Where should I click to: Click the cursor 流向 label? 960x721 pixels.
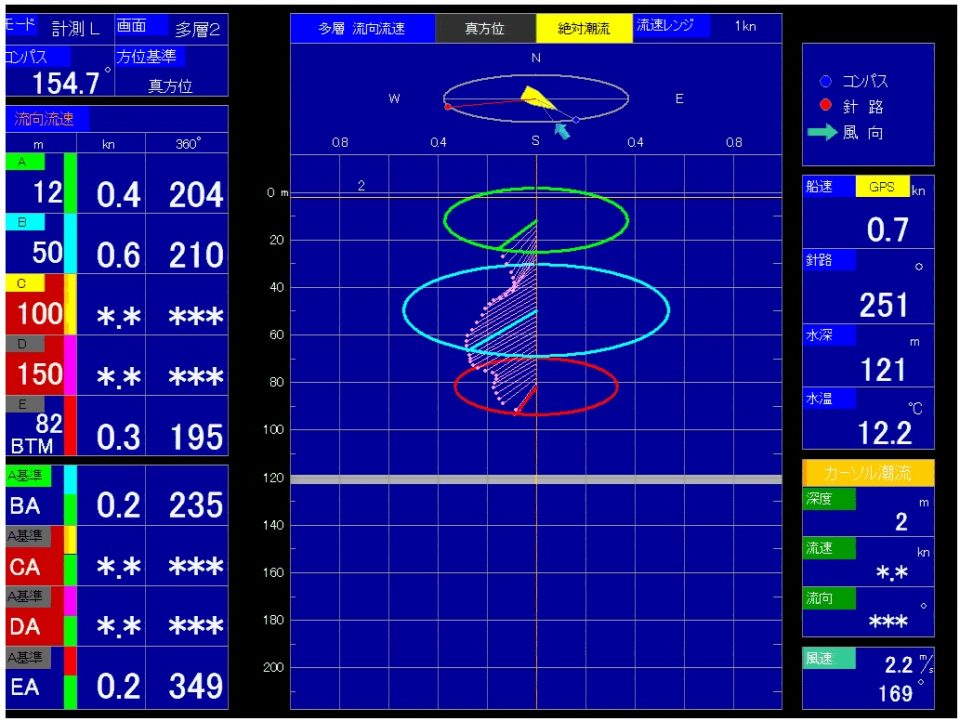[x=829, y=598]
